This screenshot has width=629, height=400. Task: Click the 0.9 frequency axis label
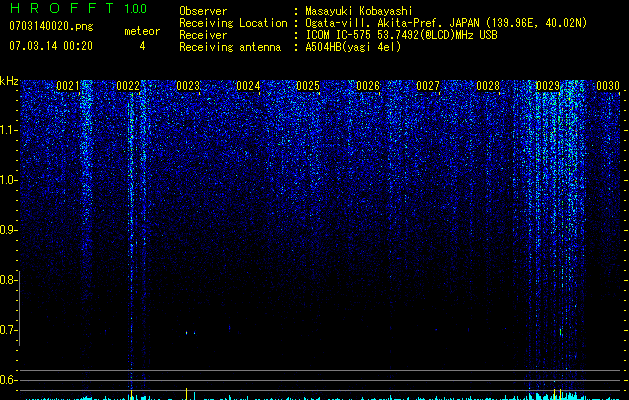tap(8, 230)
